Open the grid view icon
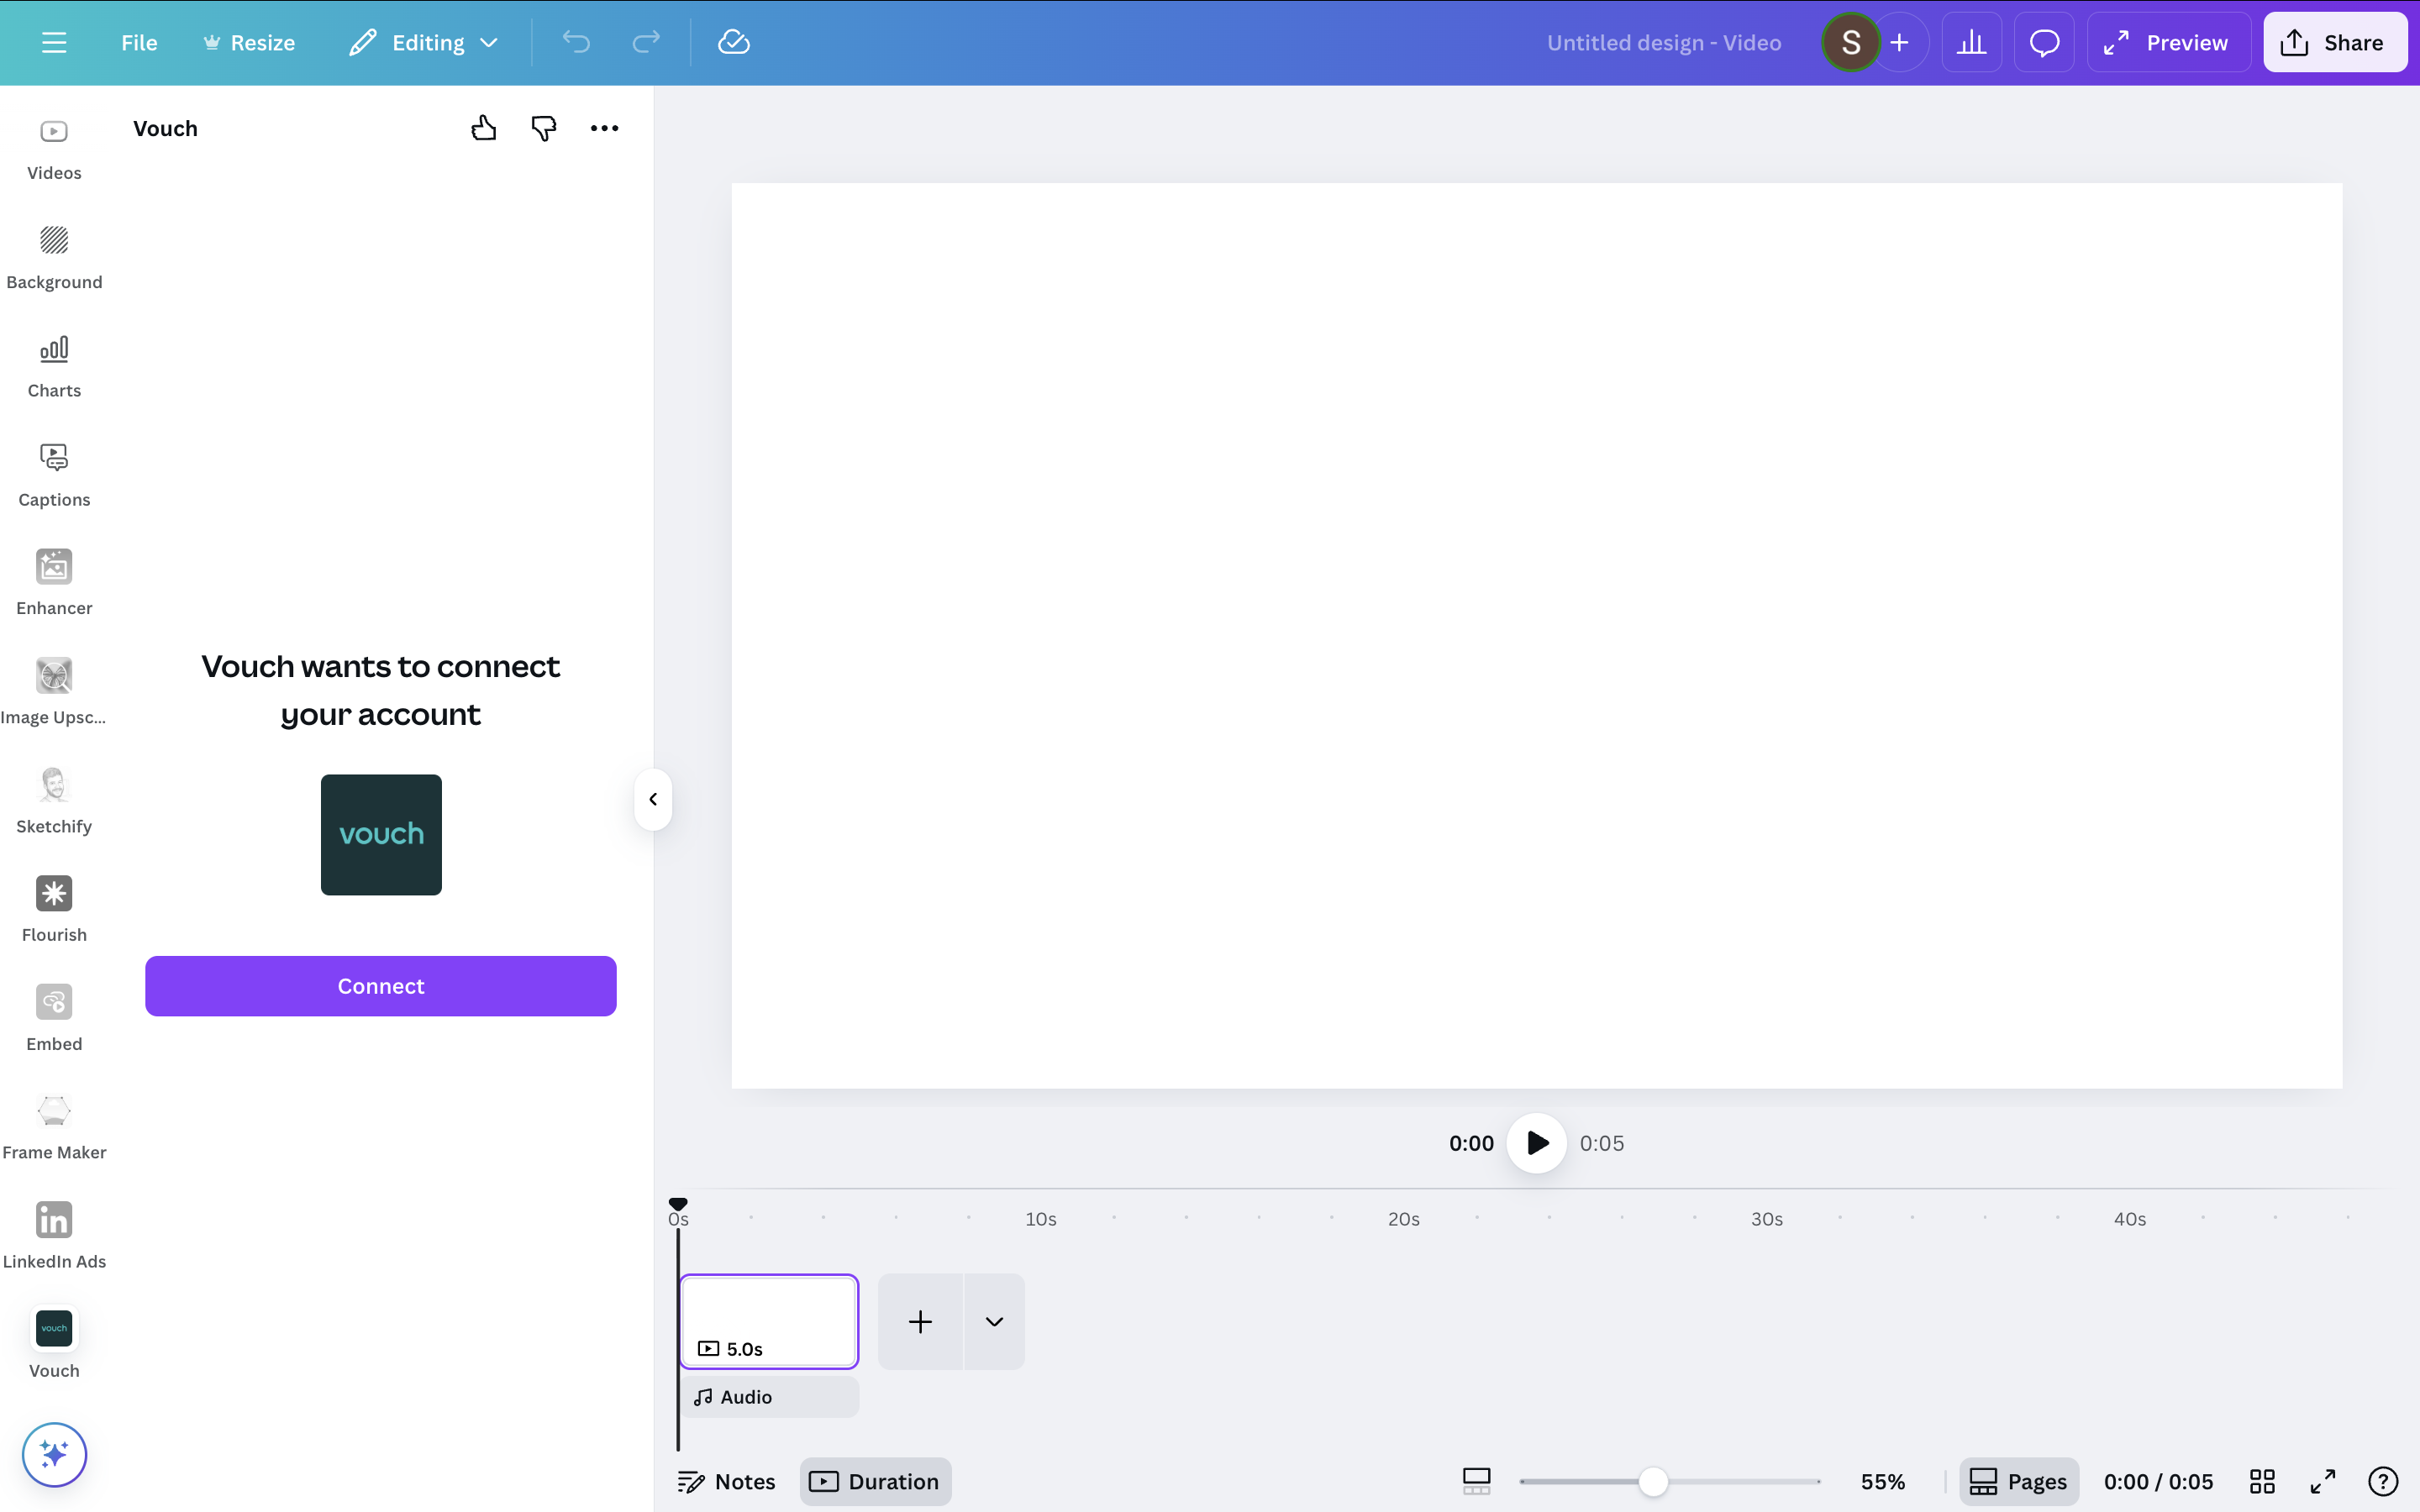This screenshot has width=2420, height=1512. pyautogui.click(x=2262, y=1481)
